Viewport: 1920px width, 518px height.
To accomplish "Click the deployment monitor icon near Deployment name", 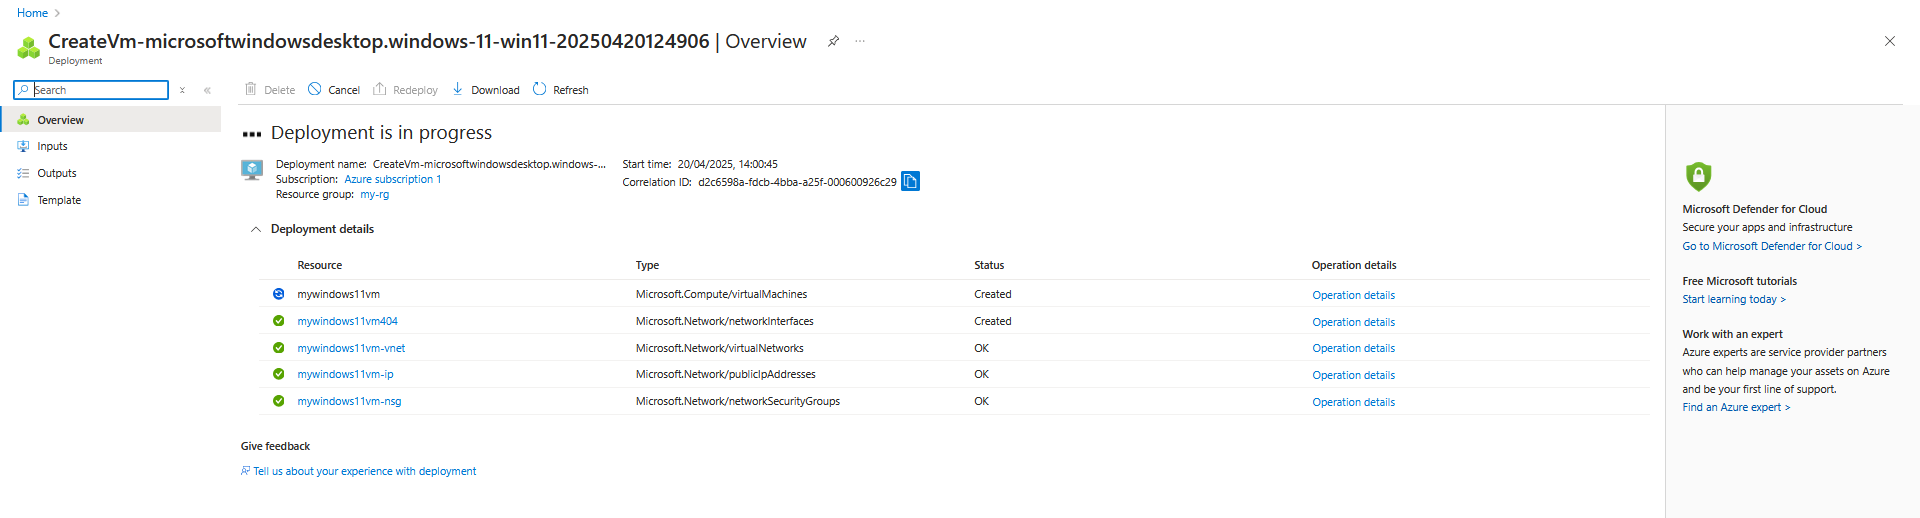I will [x=252, y=170].
